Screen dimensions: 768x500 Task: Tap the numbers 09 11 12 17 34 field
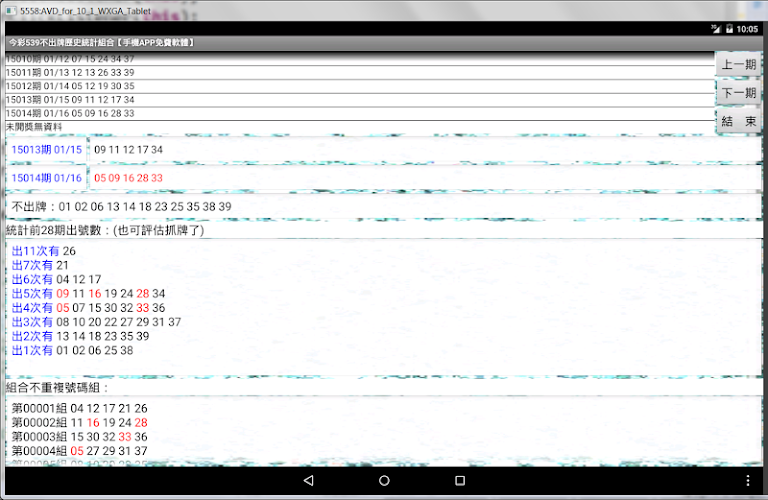425,149
